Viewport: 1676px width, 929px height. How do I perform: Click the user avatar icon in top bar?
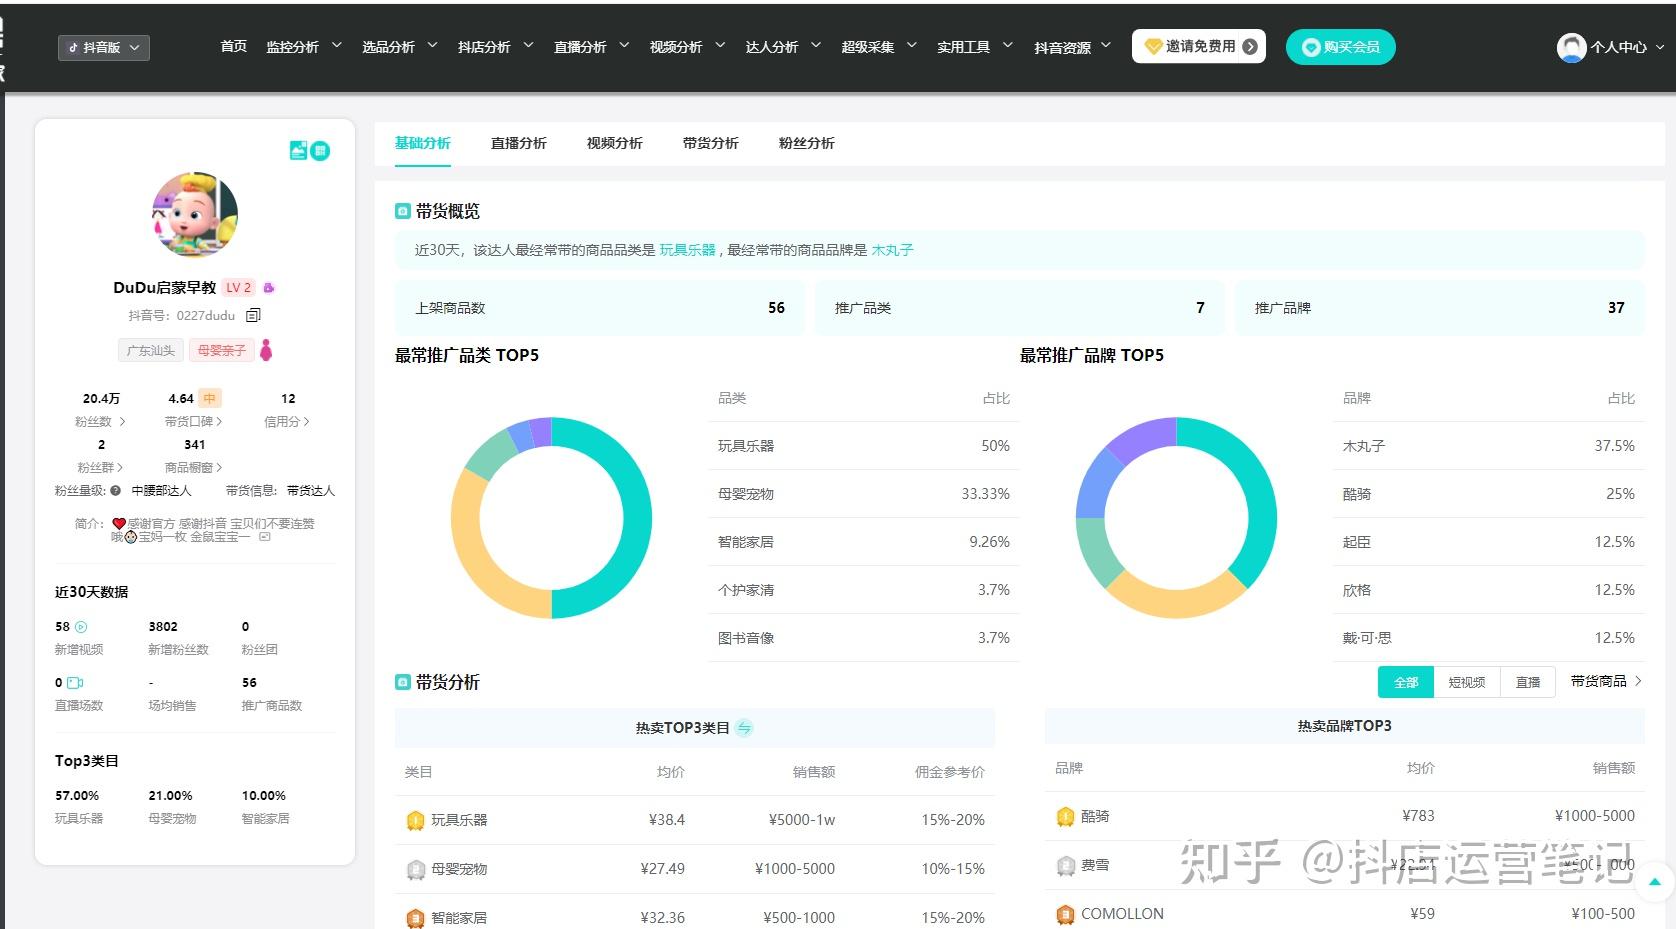coord(1572,47)
